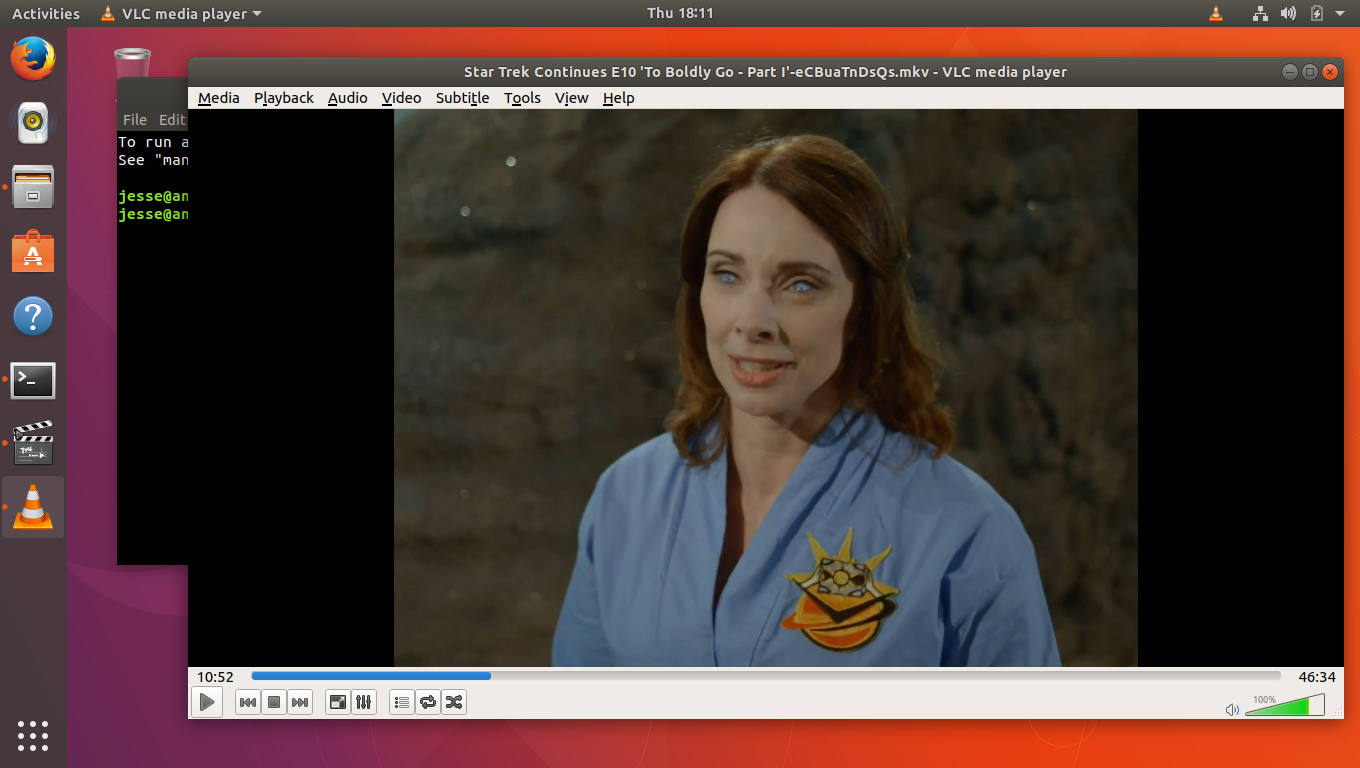Toggle loop repeat mode

(428, 702)
